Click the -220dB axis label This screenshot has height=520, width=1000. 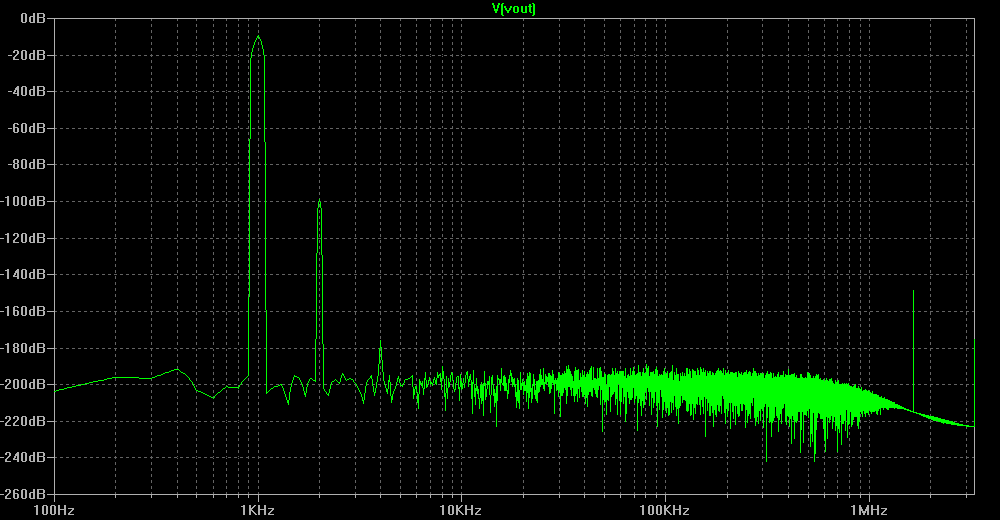(x=24, y=421)
